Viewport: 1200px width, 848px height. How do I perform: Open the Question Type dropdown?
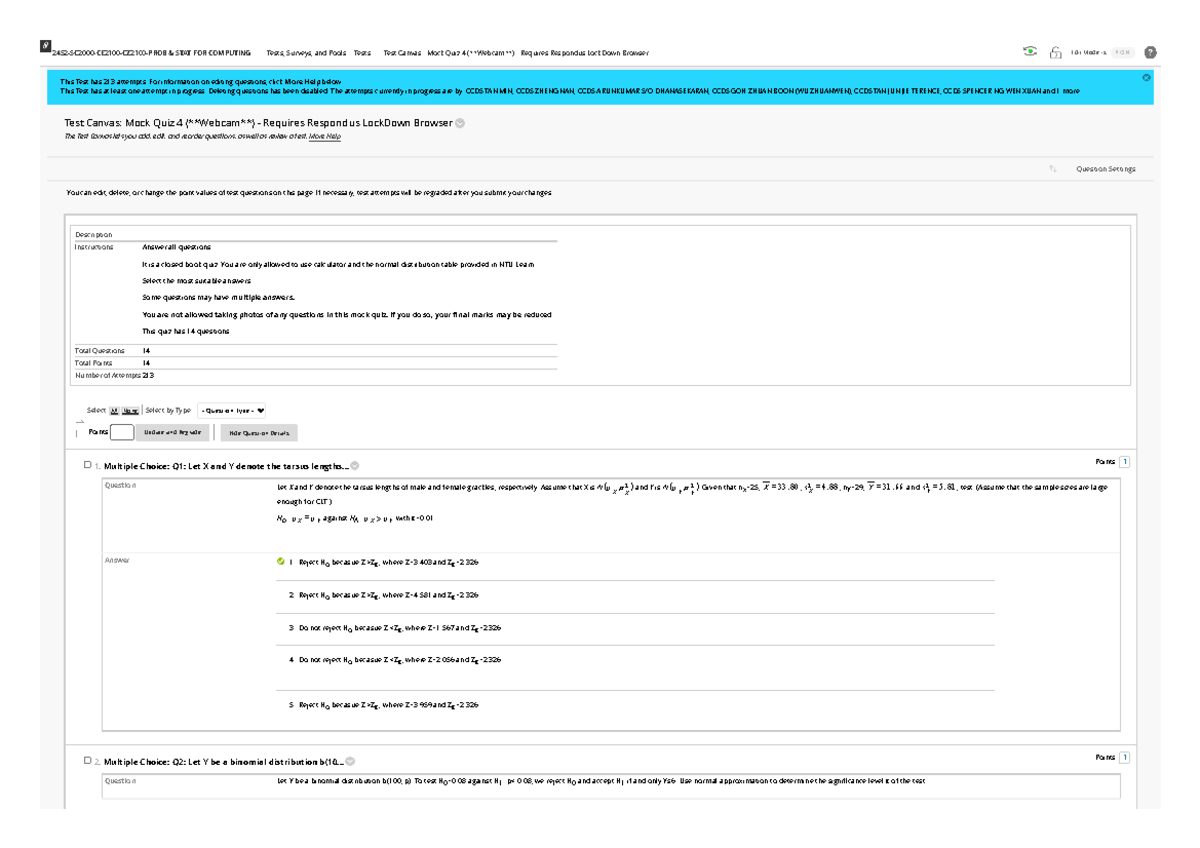pyautogui.click(x=232, y=410)
